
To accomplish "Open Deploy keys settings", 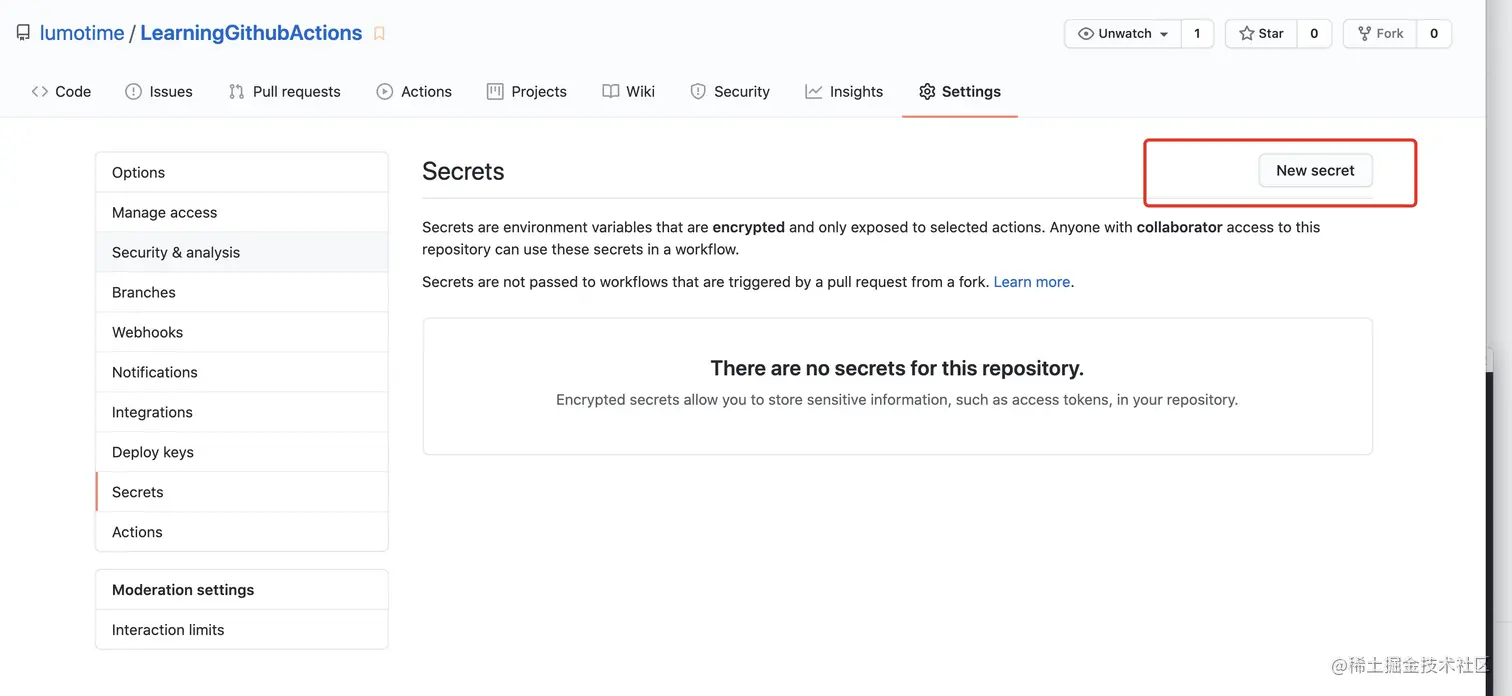I will tap(152, 451).
